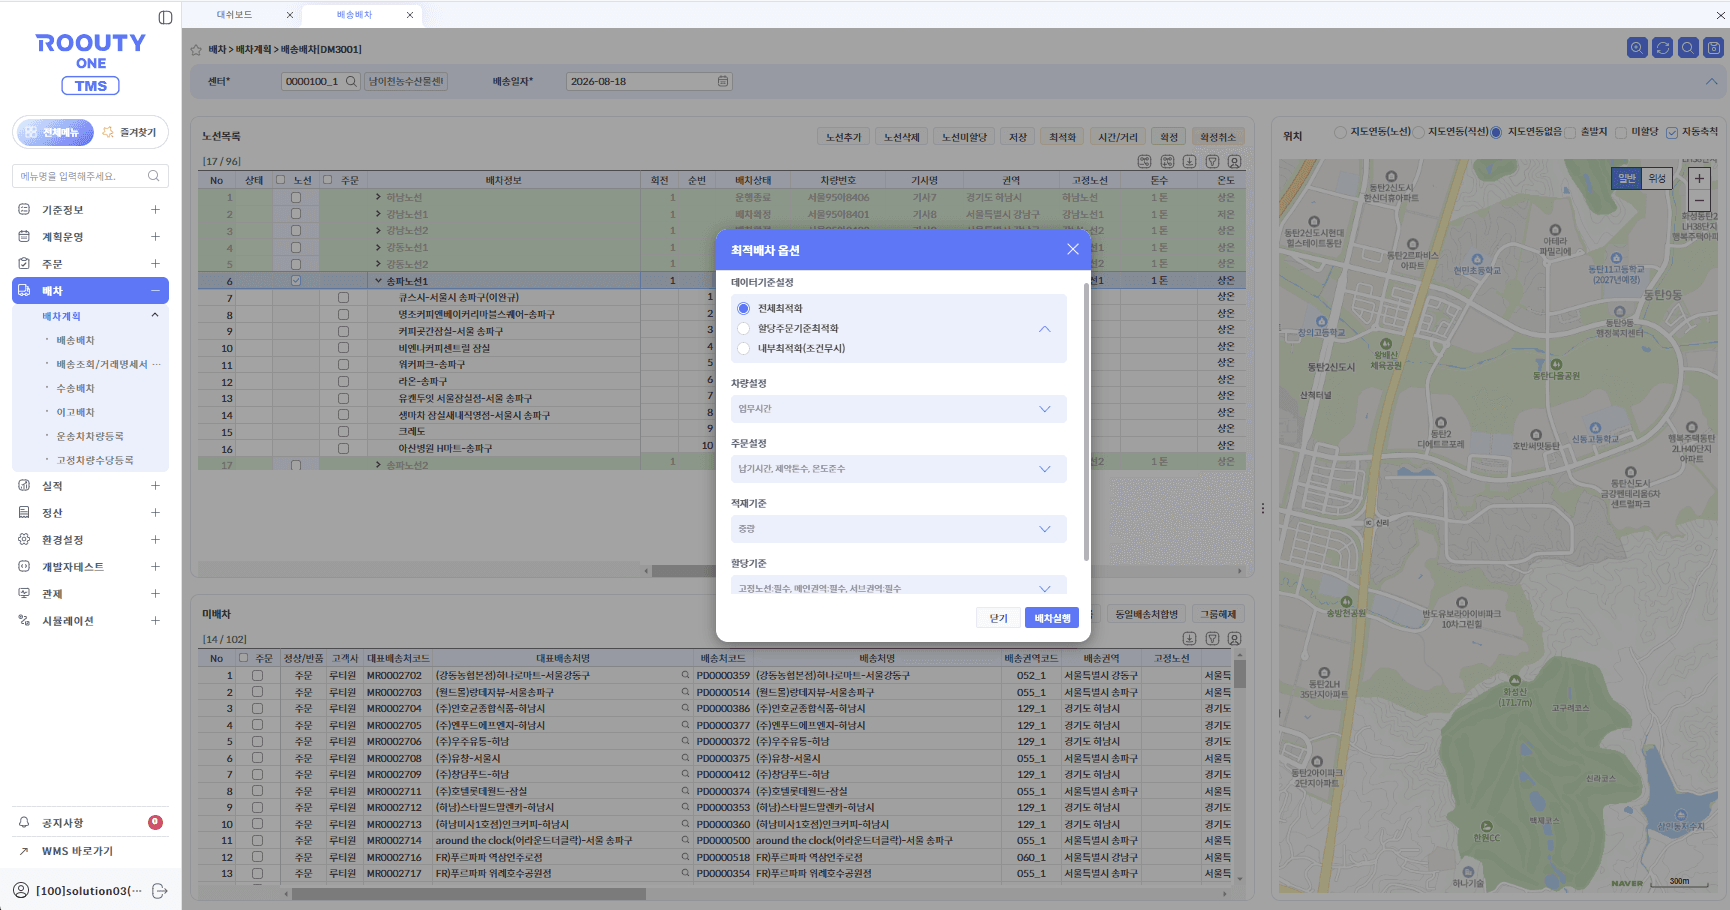Click the user settings icon above 미배차 grid

(1235, 638)
